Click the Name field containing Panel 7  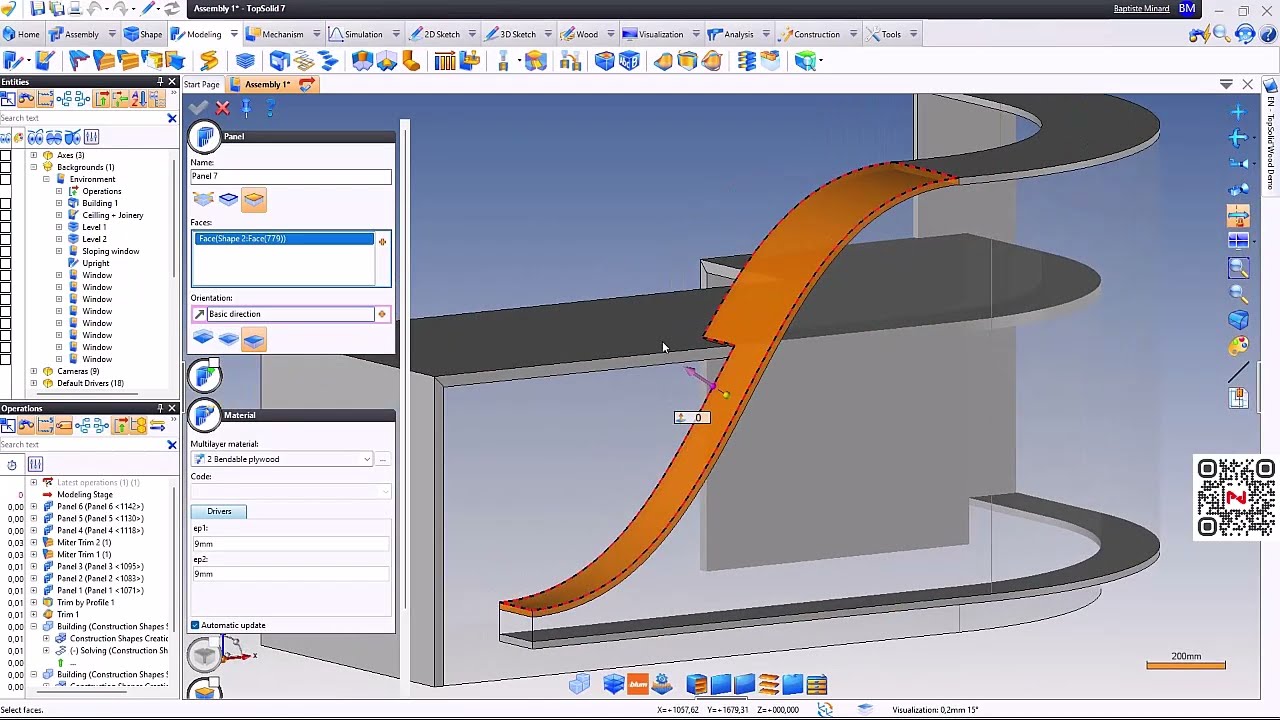(291, 176)
